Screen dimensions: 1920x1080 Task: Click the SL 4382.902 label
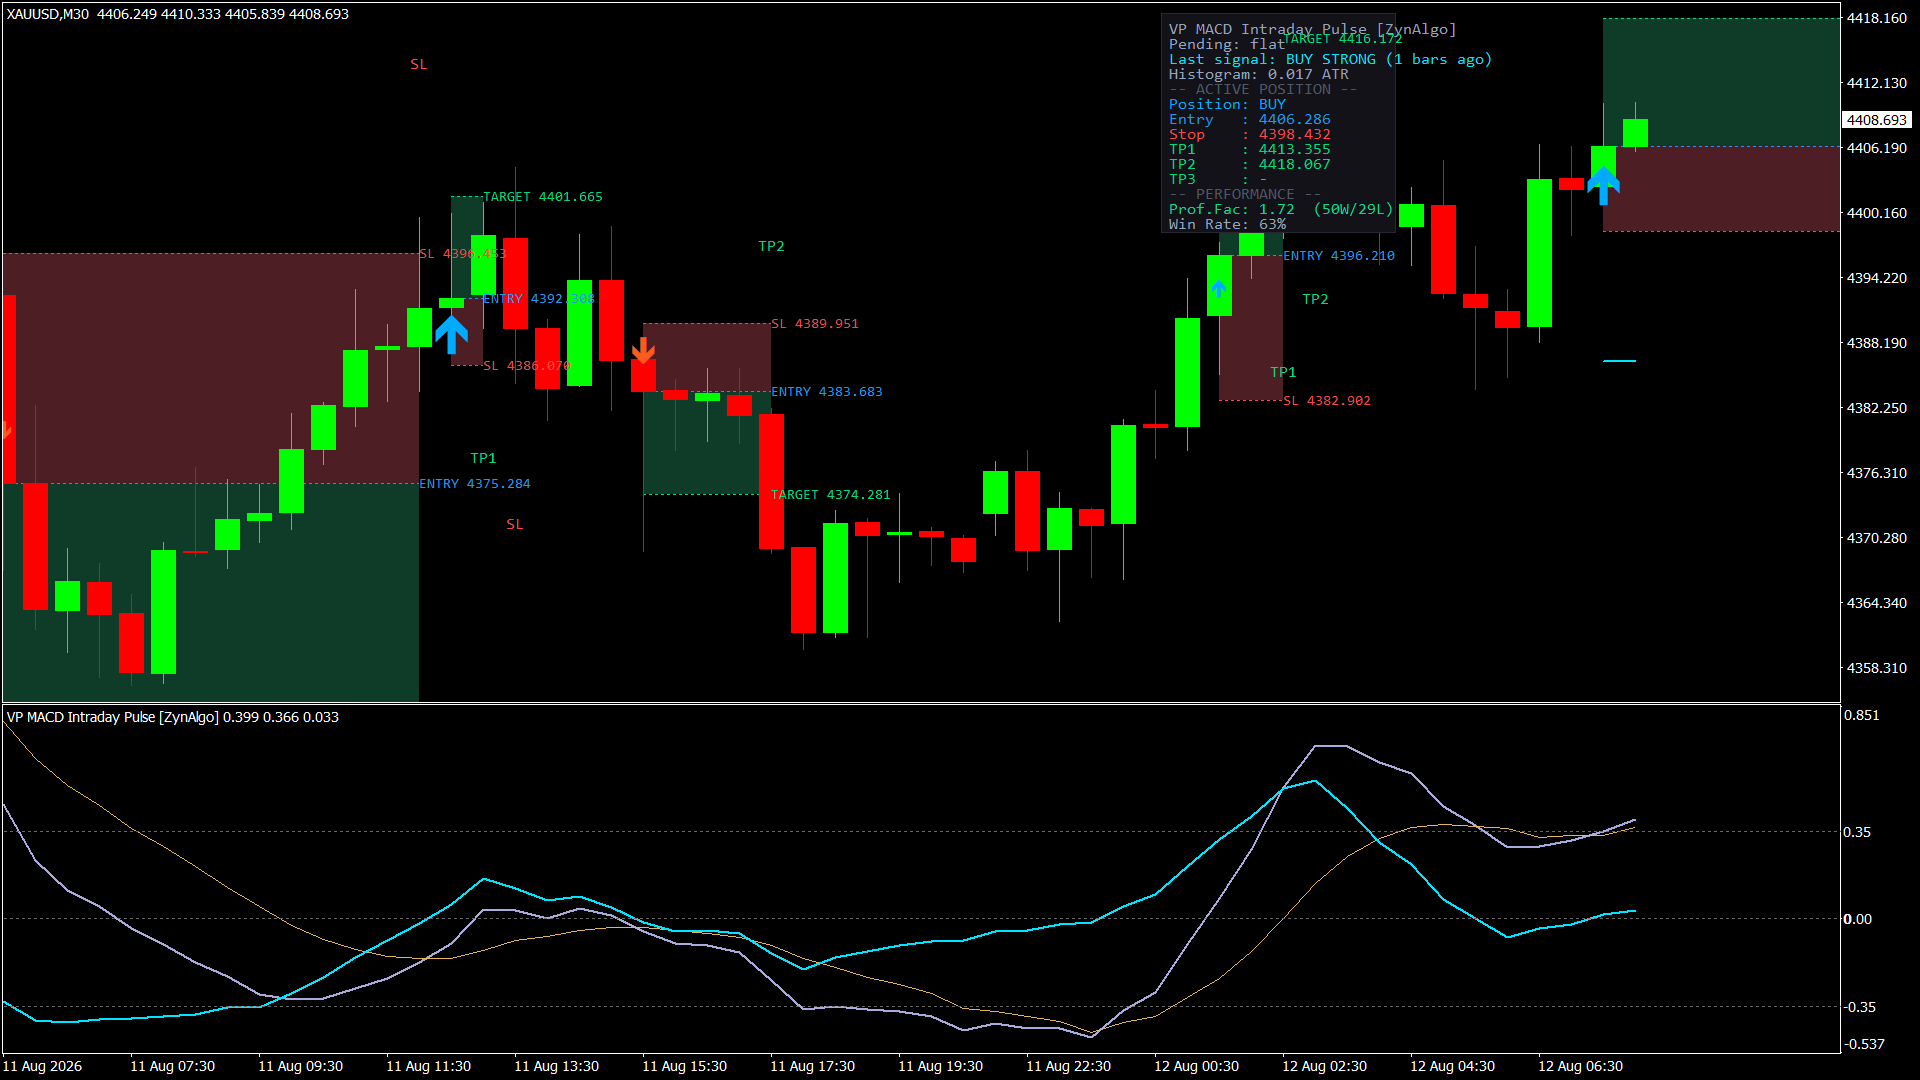(x=1327, y=401)
